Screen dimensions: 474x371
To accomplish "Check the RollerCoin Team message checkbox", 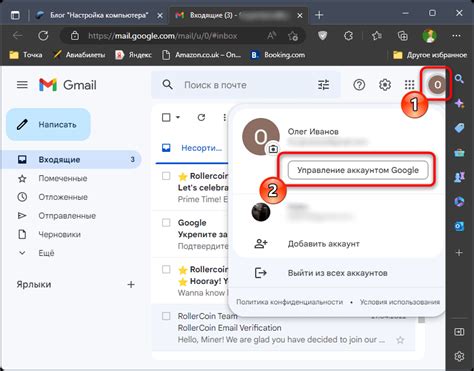I will [166, 316].
